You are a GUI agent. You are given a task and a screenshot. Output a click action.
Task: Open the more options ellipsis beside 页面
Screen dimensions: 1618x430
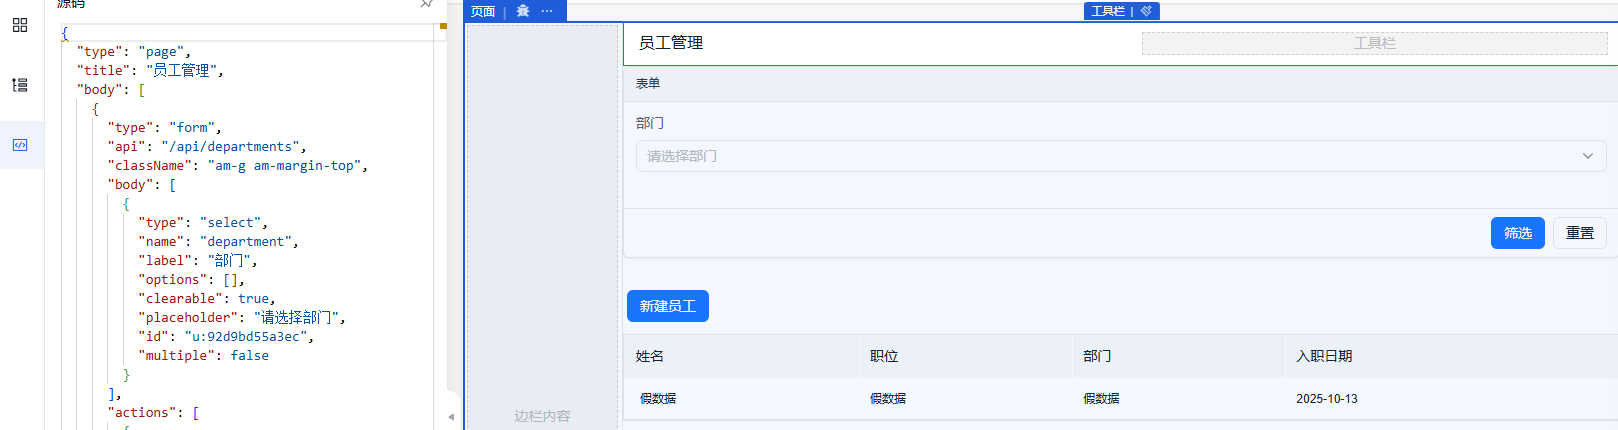tap(547, 11)
